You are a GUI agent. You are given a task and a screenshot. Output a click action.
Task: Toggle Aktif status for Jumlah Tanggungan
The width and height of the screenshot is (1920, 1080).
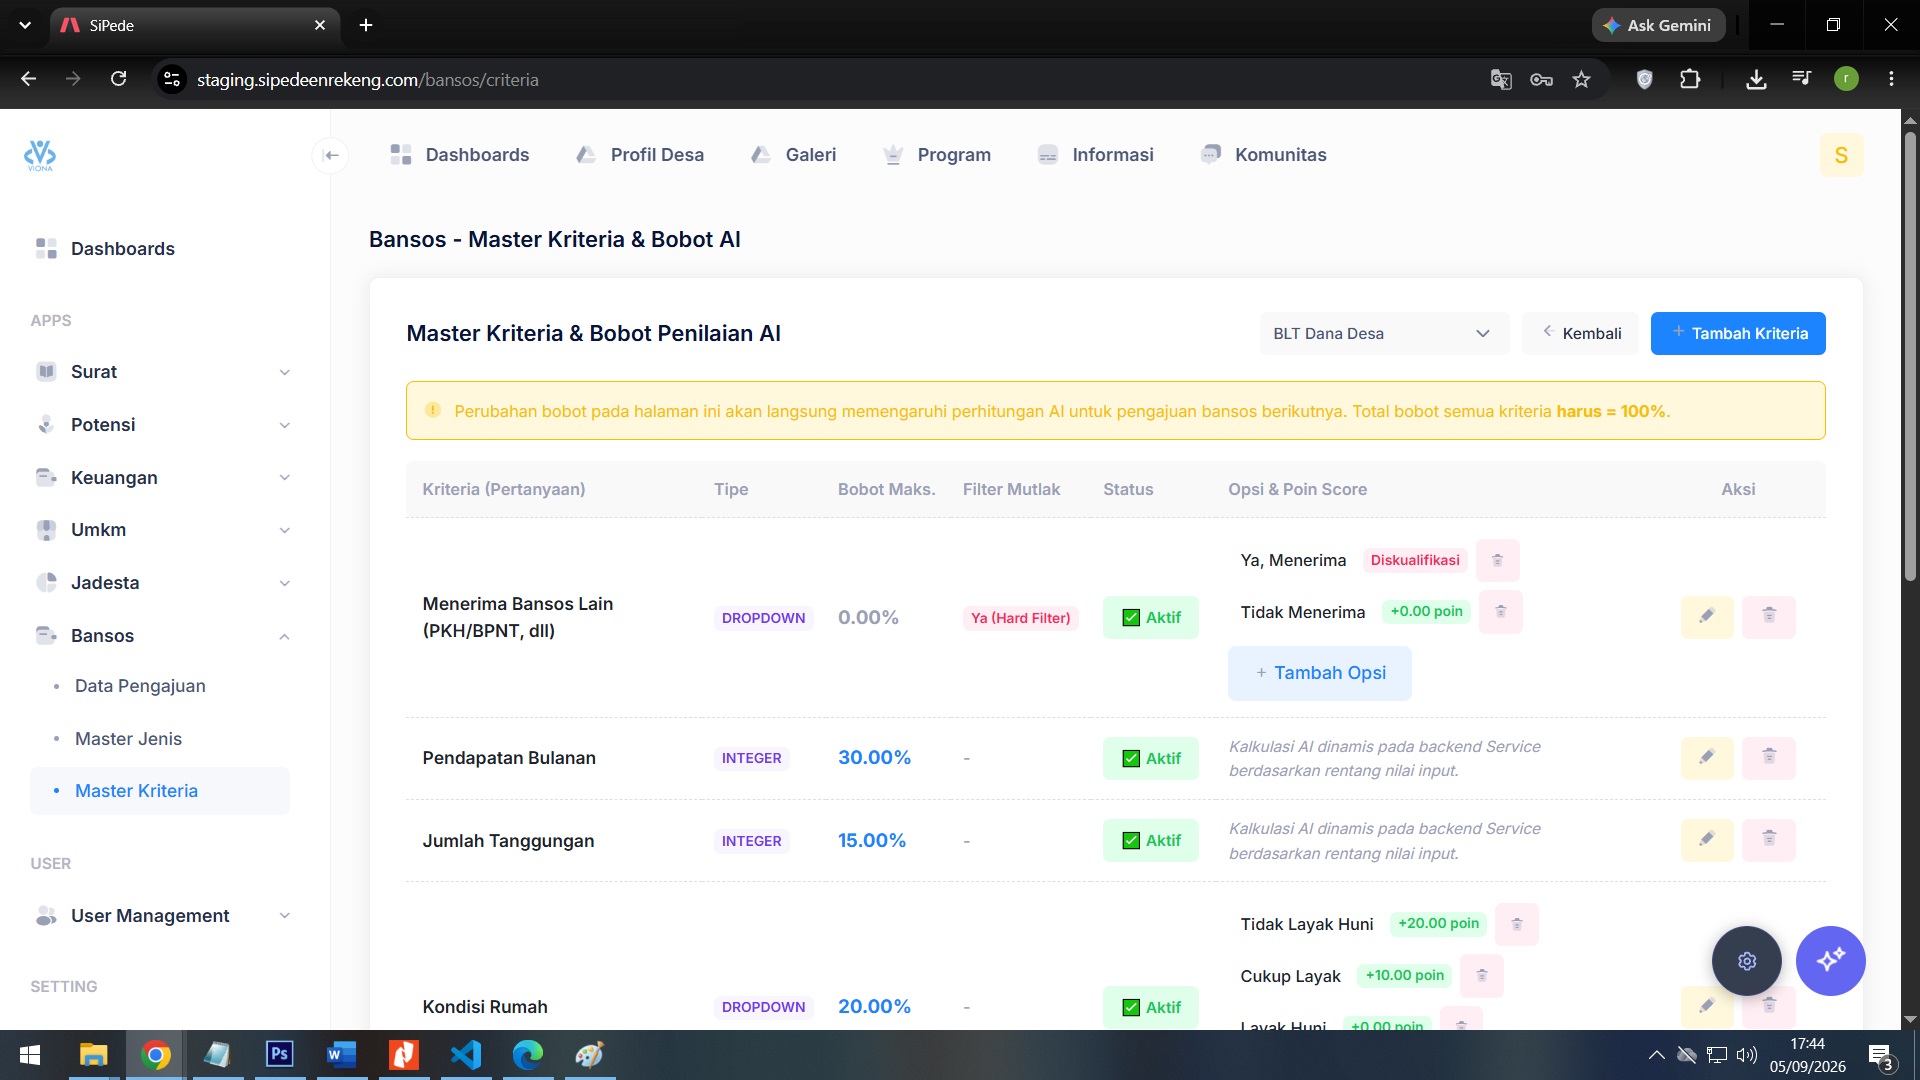(x=1151, y=840)
